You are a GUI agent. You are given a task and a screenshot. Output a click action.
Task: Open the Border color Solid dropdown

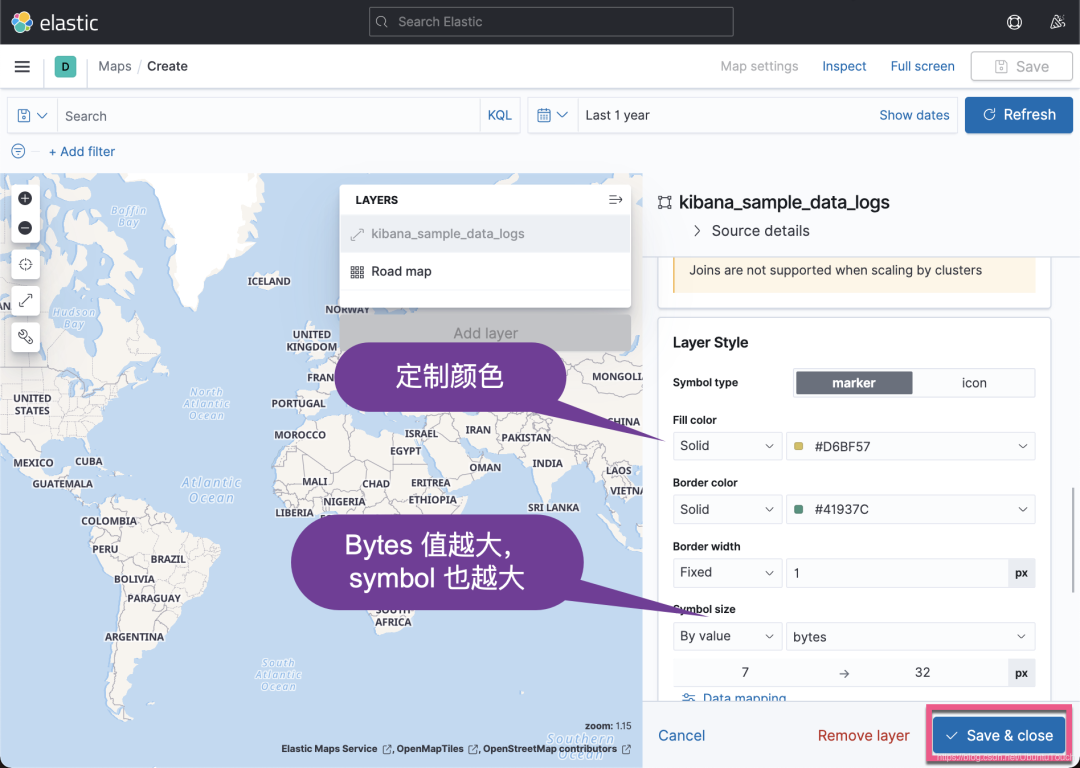tap(727, 509)
